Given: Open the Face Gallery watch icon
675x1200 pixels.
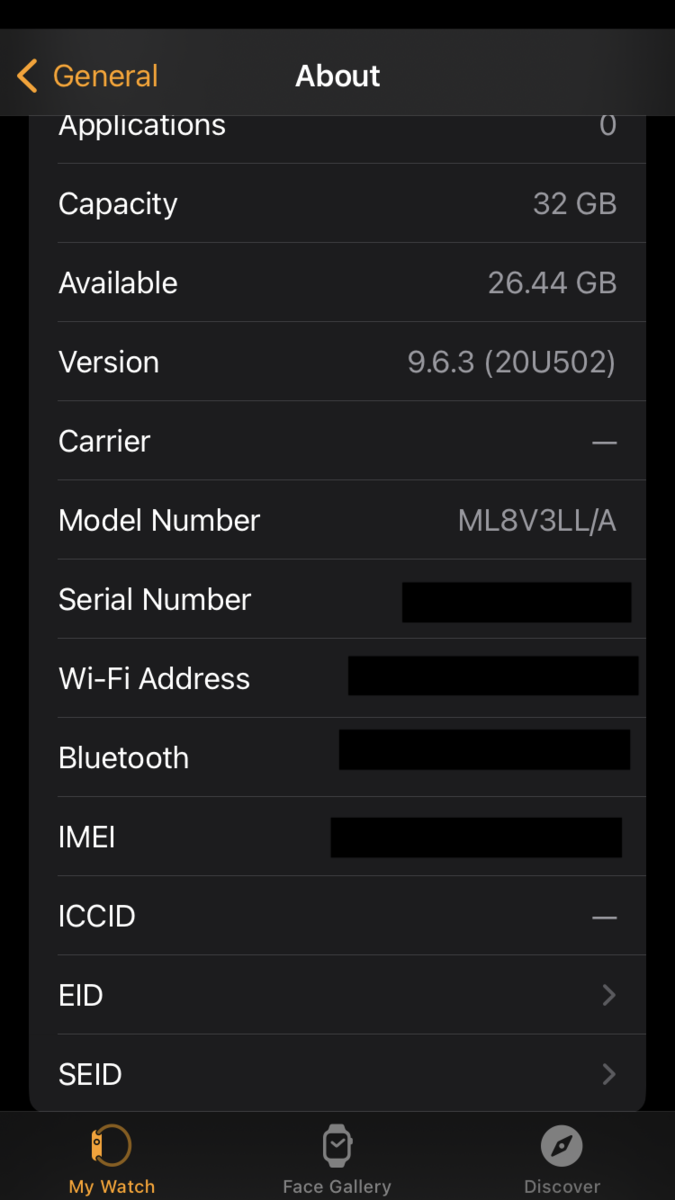Looking at the screenshot, I should coord(337,1145).
